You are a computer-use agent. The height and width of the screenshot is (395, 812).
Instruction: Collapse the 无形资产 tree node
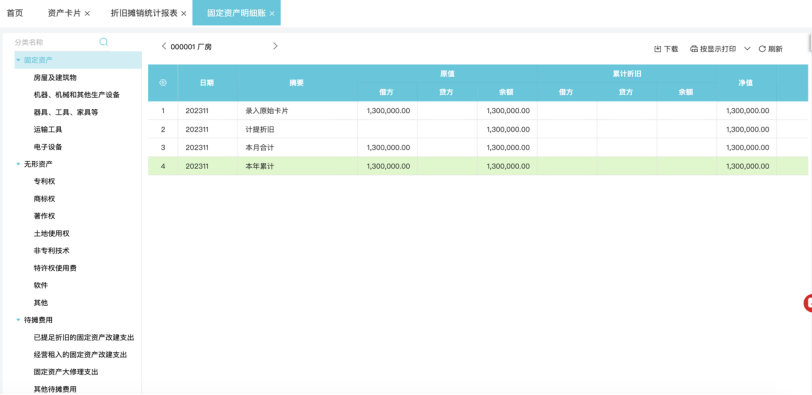click(19, 164)
